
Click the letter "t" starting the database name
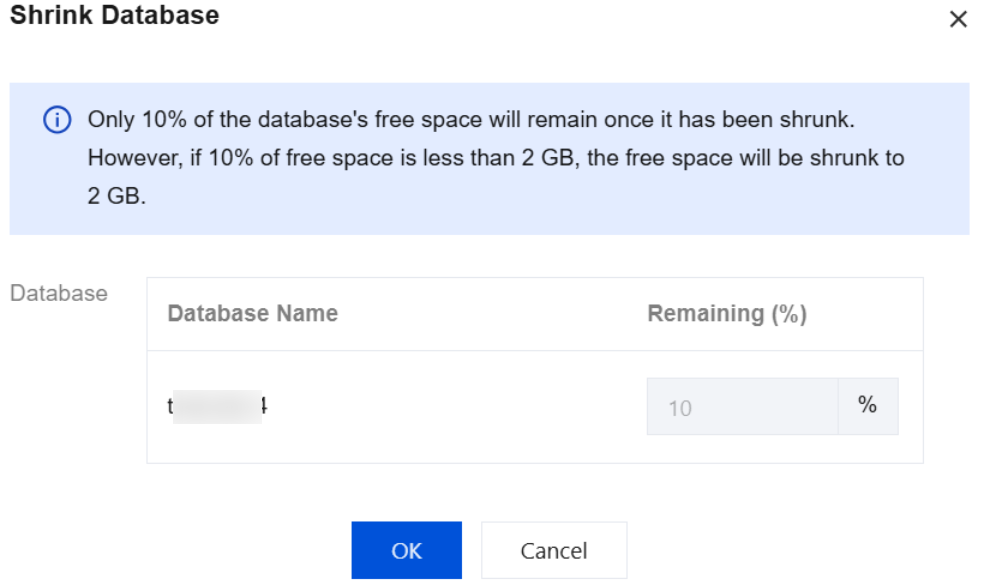tap(170, 407)
